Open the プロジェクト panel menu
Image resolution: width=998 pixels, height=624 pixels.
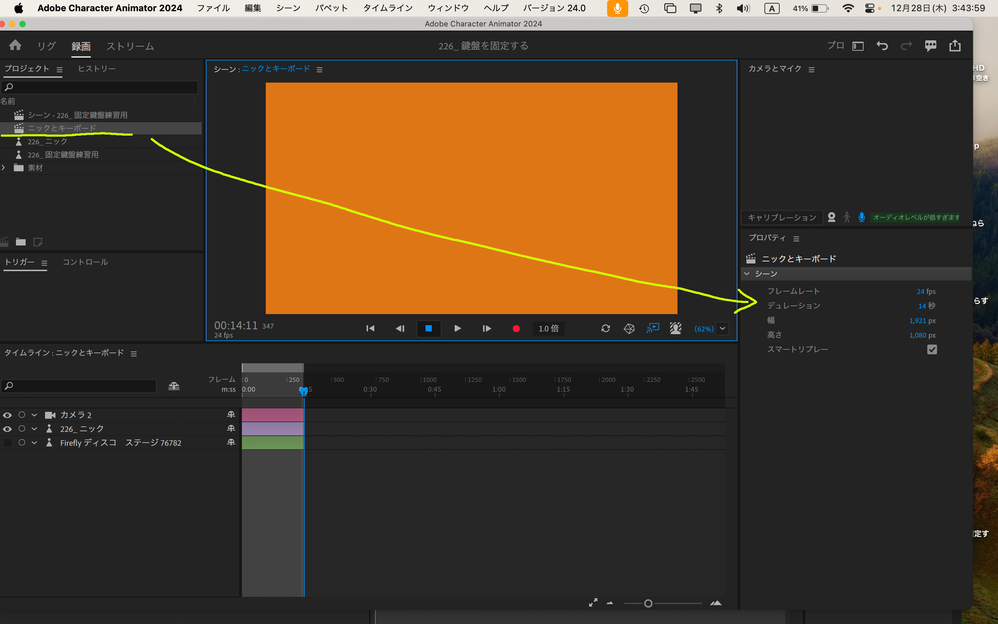[59, 69]
